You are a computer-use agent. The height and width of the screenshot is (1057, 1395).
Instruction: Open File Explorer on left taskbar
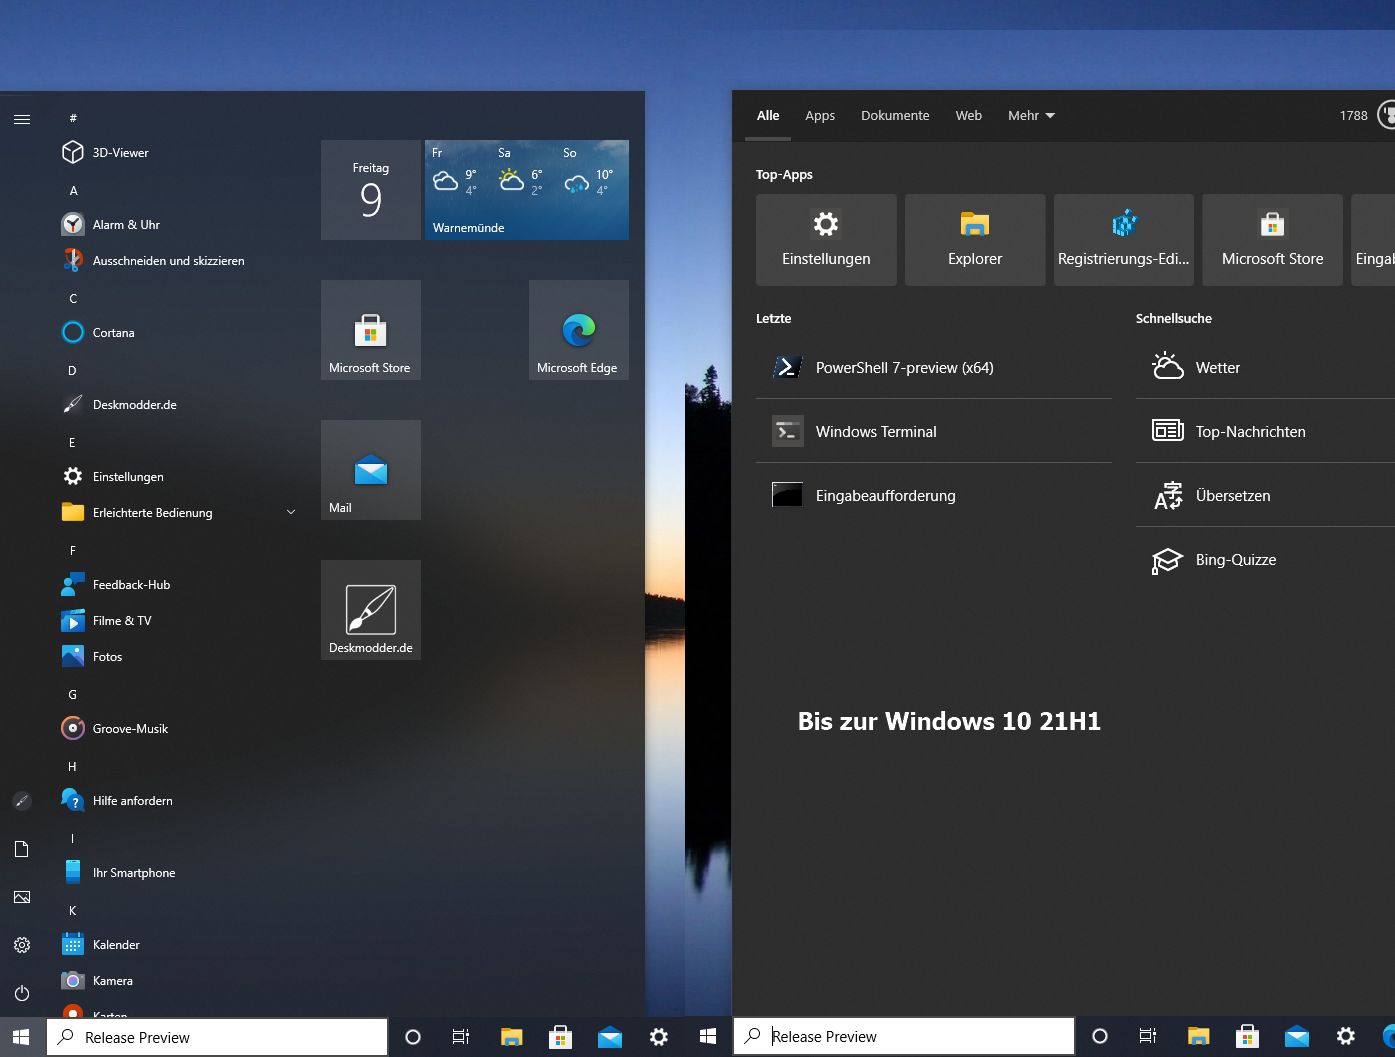coord(511,1037)
